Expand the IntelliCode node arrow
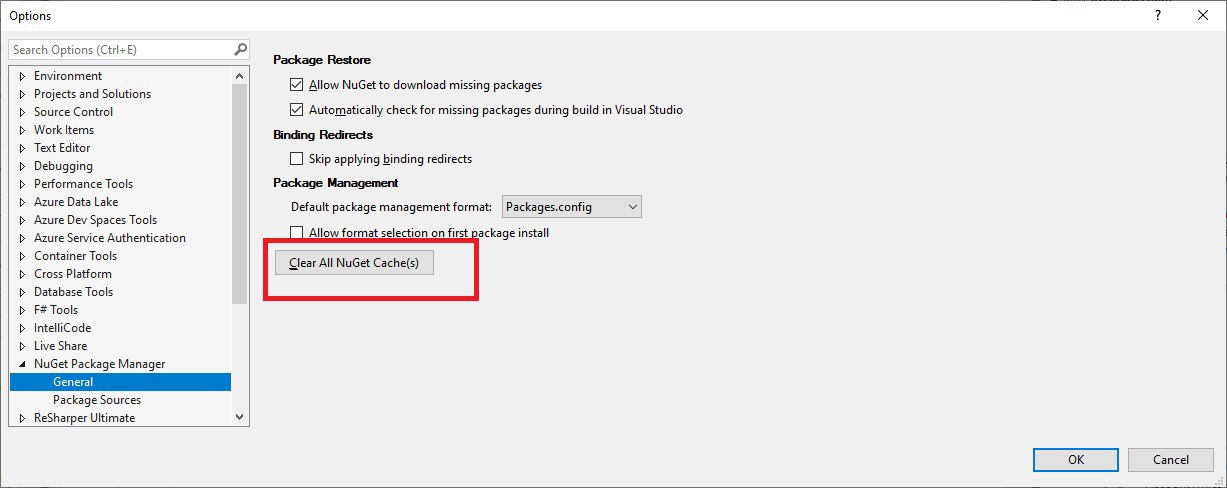This screenshot has width=1227, height=488. click(22, 328)
